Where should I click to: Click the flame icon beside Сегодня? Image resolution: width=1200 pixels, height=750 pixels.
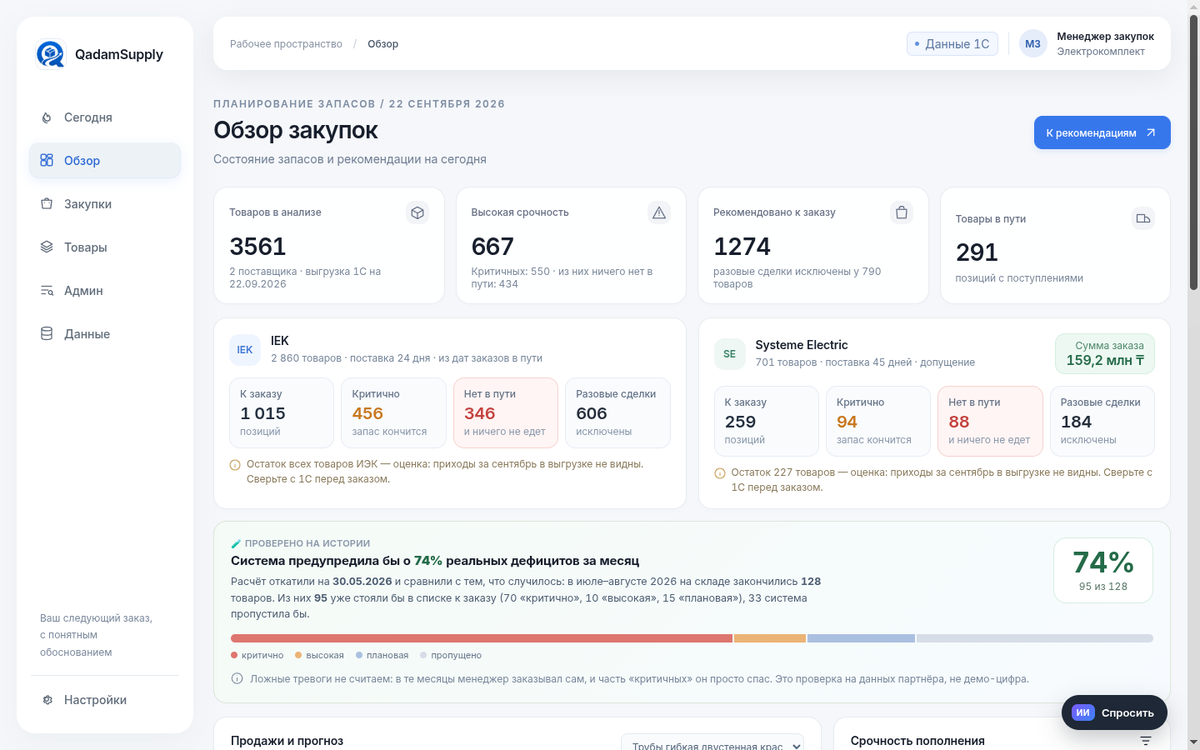pyautogui.click(x=47, y=117)
